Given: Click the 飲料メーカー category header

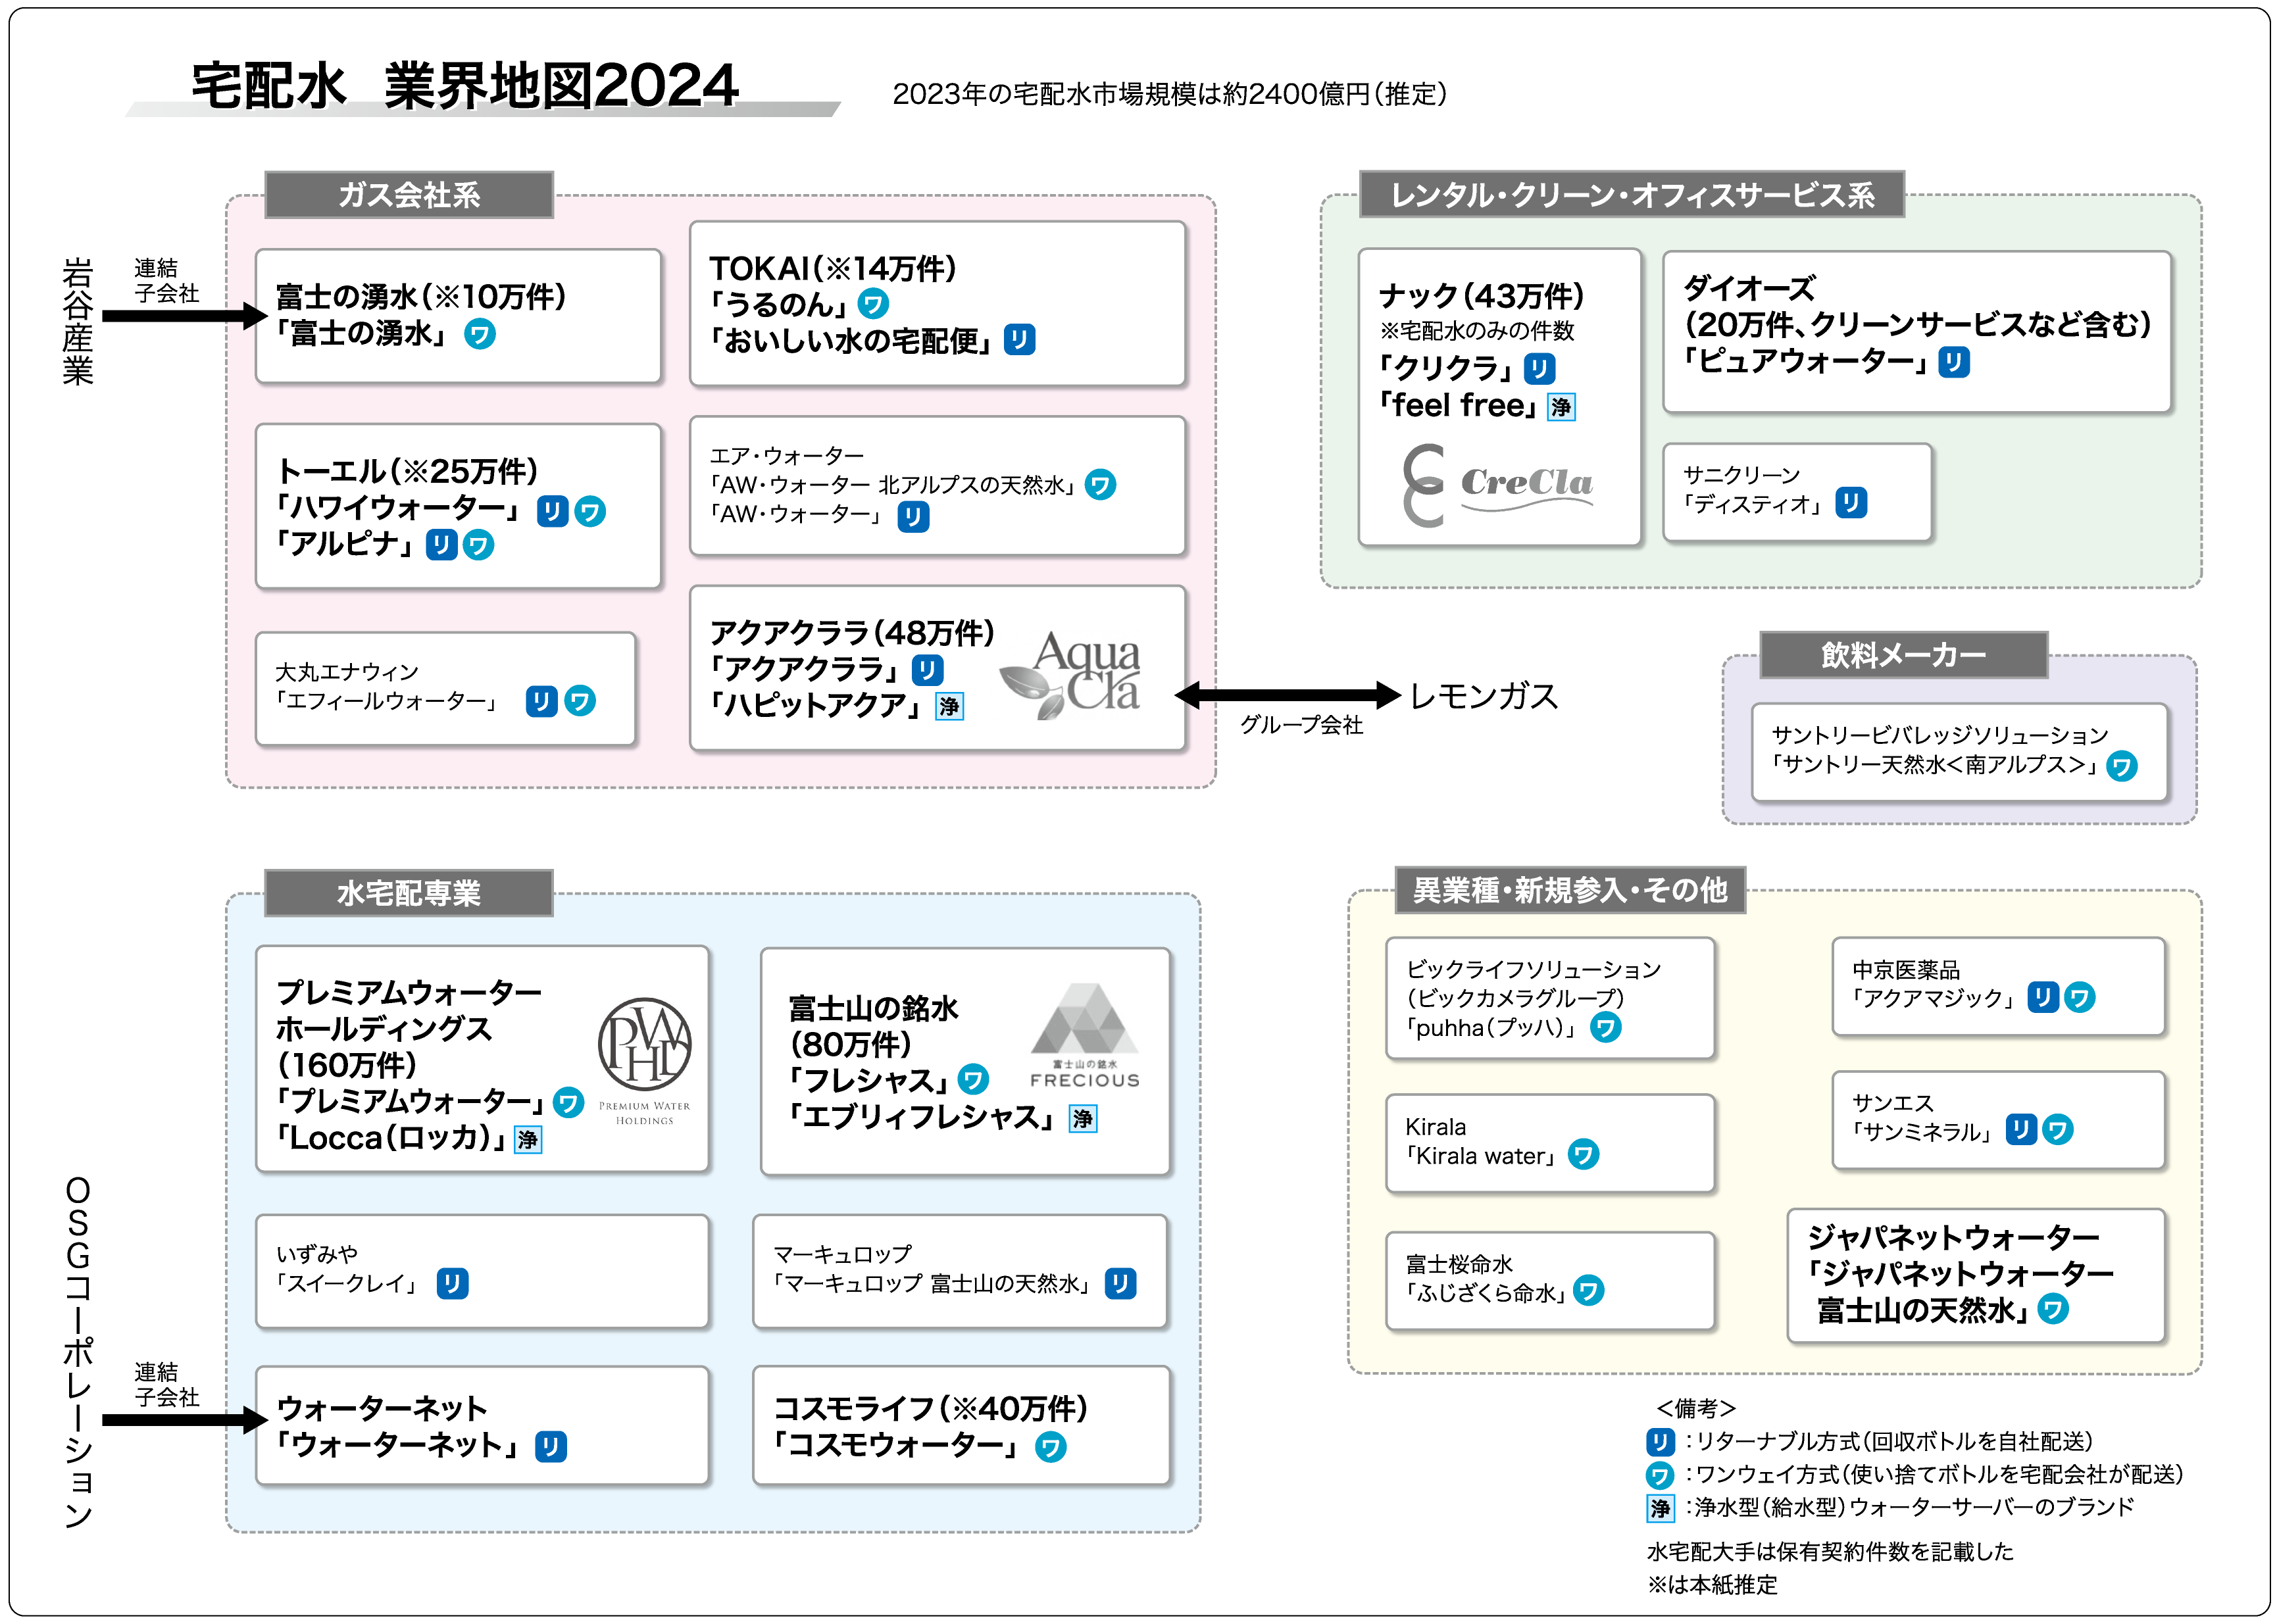Looking at the screenshot, I should tap(1903, 655).
